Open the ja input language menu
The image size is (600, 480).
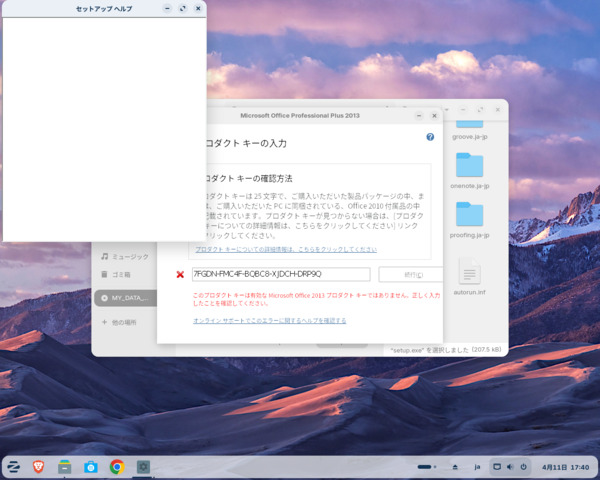point(477,467)
